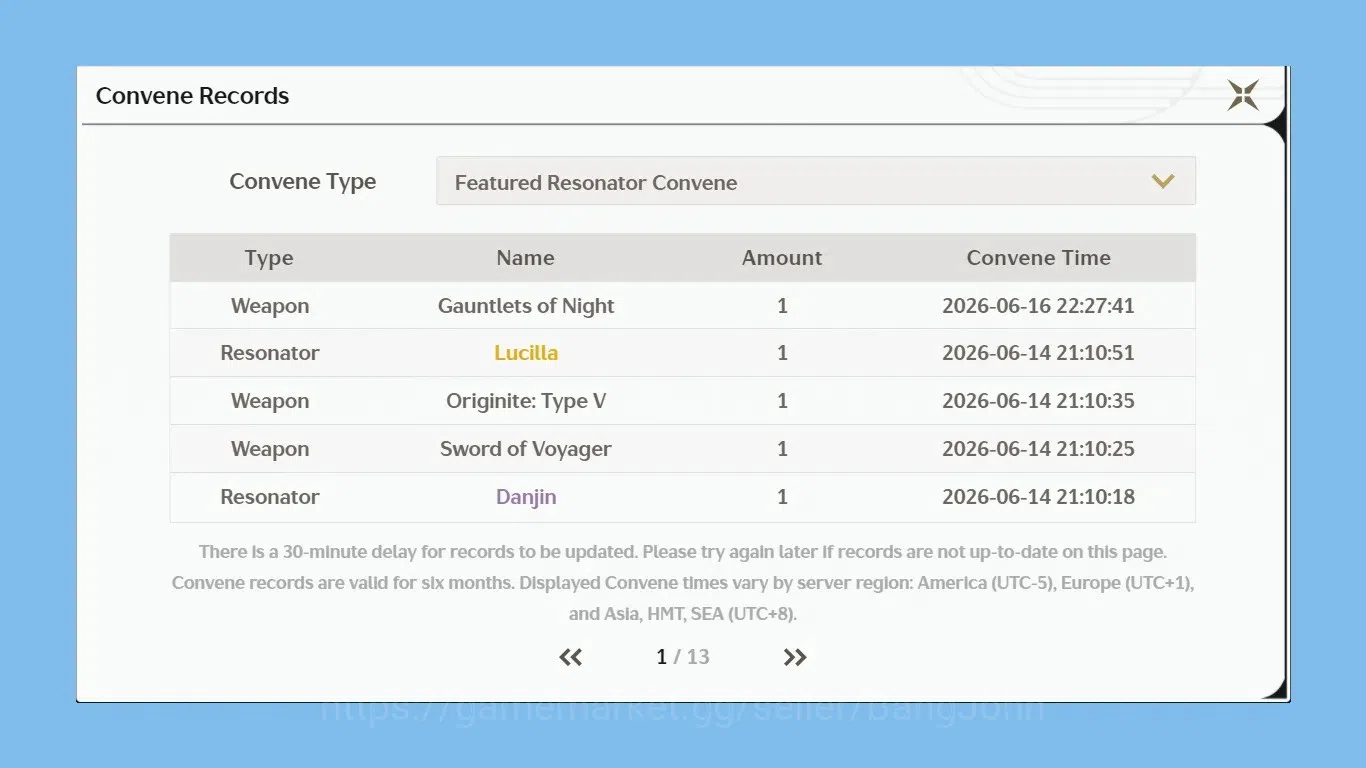Go to the previous records page
Viewport: 1366px width, 768px height.
click(x=571, y=657)
